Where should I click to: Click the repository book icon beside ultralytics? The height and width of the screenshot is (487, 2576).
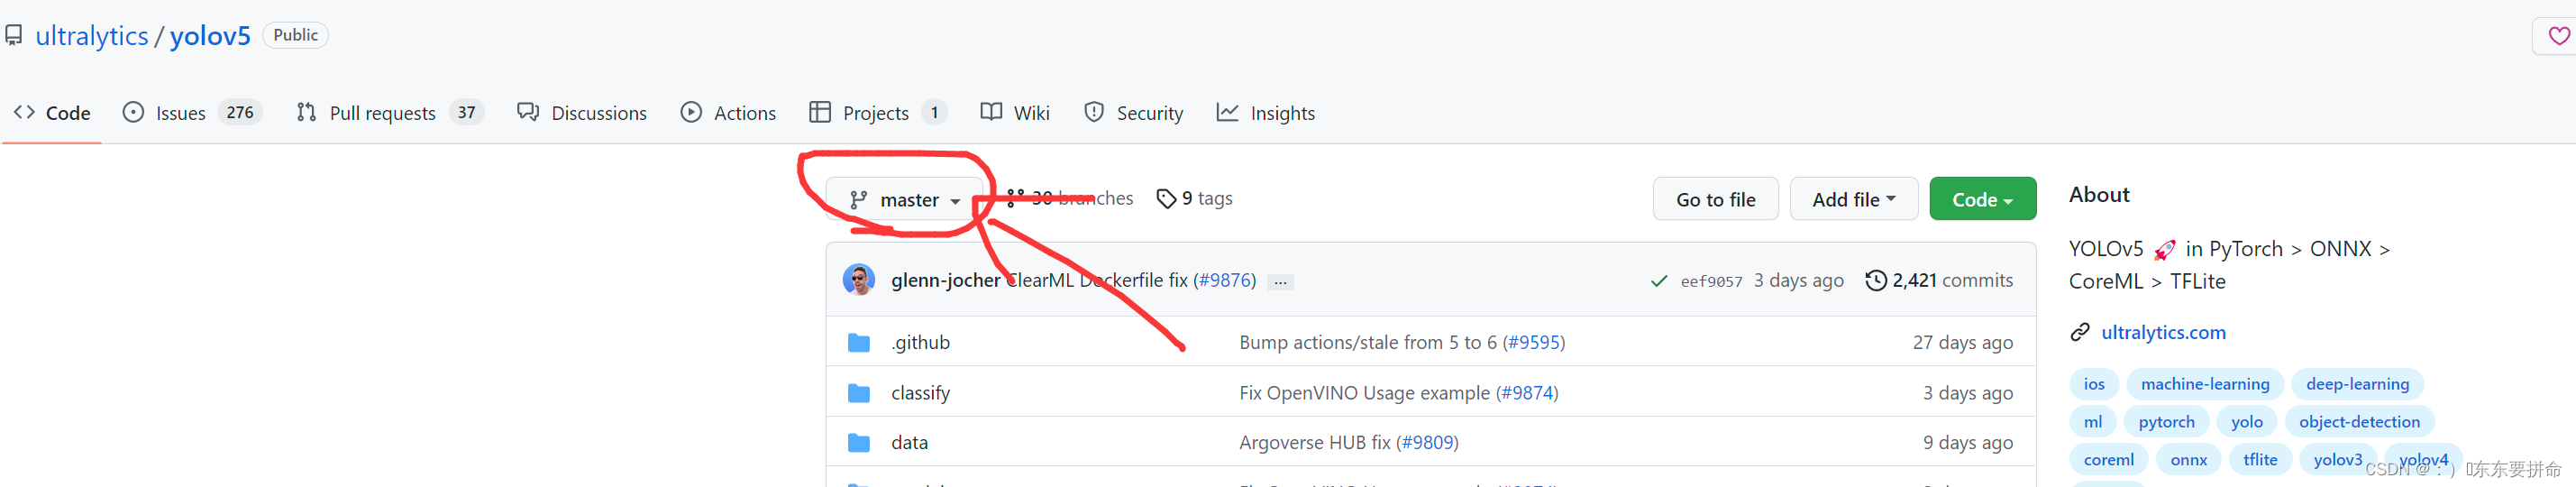(14, 36)
